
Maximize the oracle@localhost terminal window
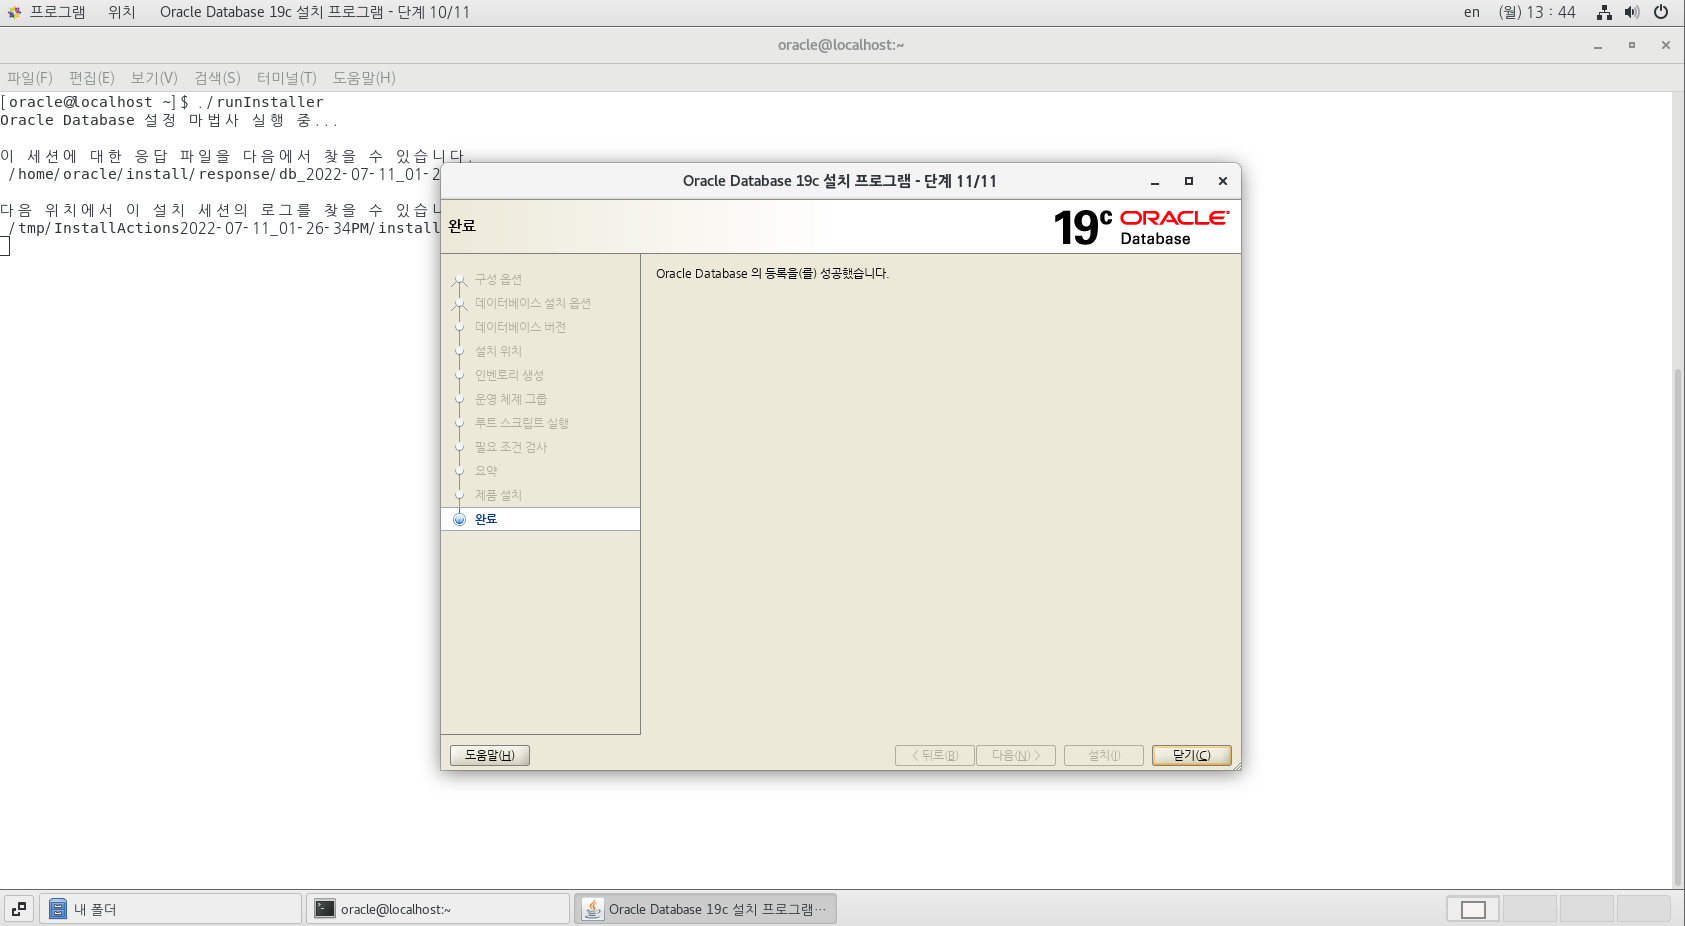tap(1632, 45)
